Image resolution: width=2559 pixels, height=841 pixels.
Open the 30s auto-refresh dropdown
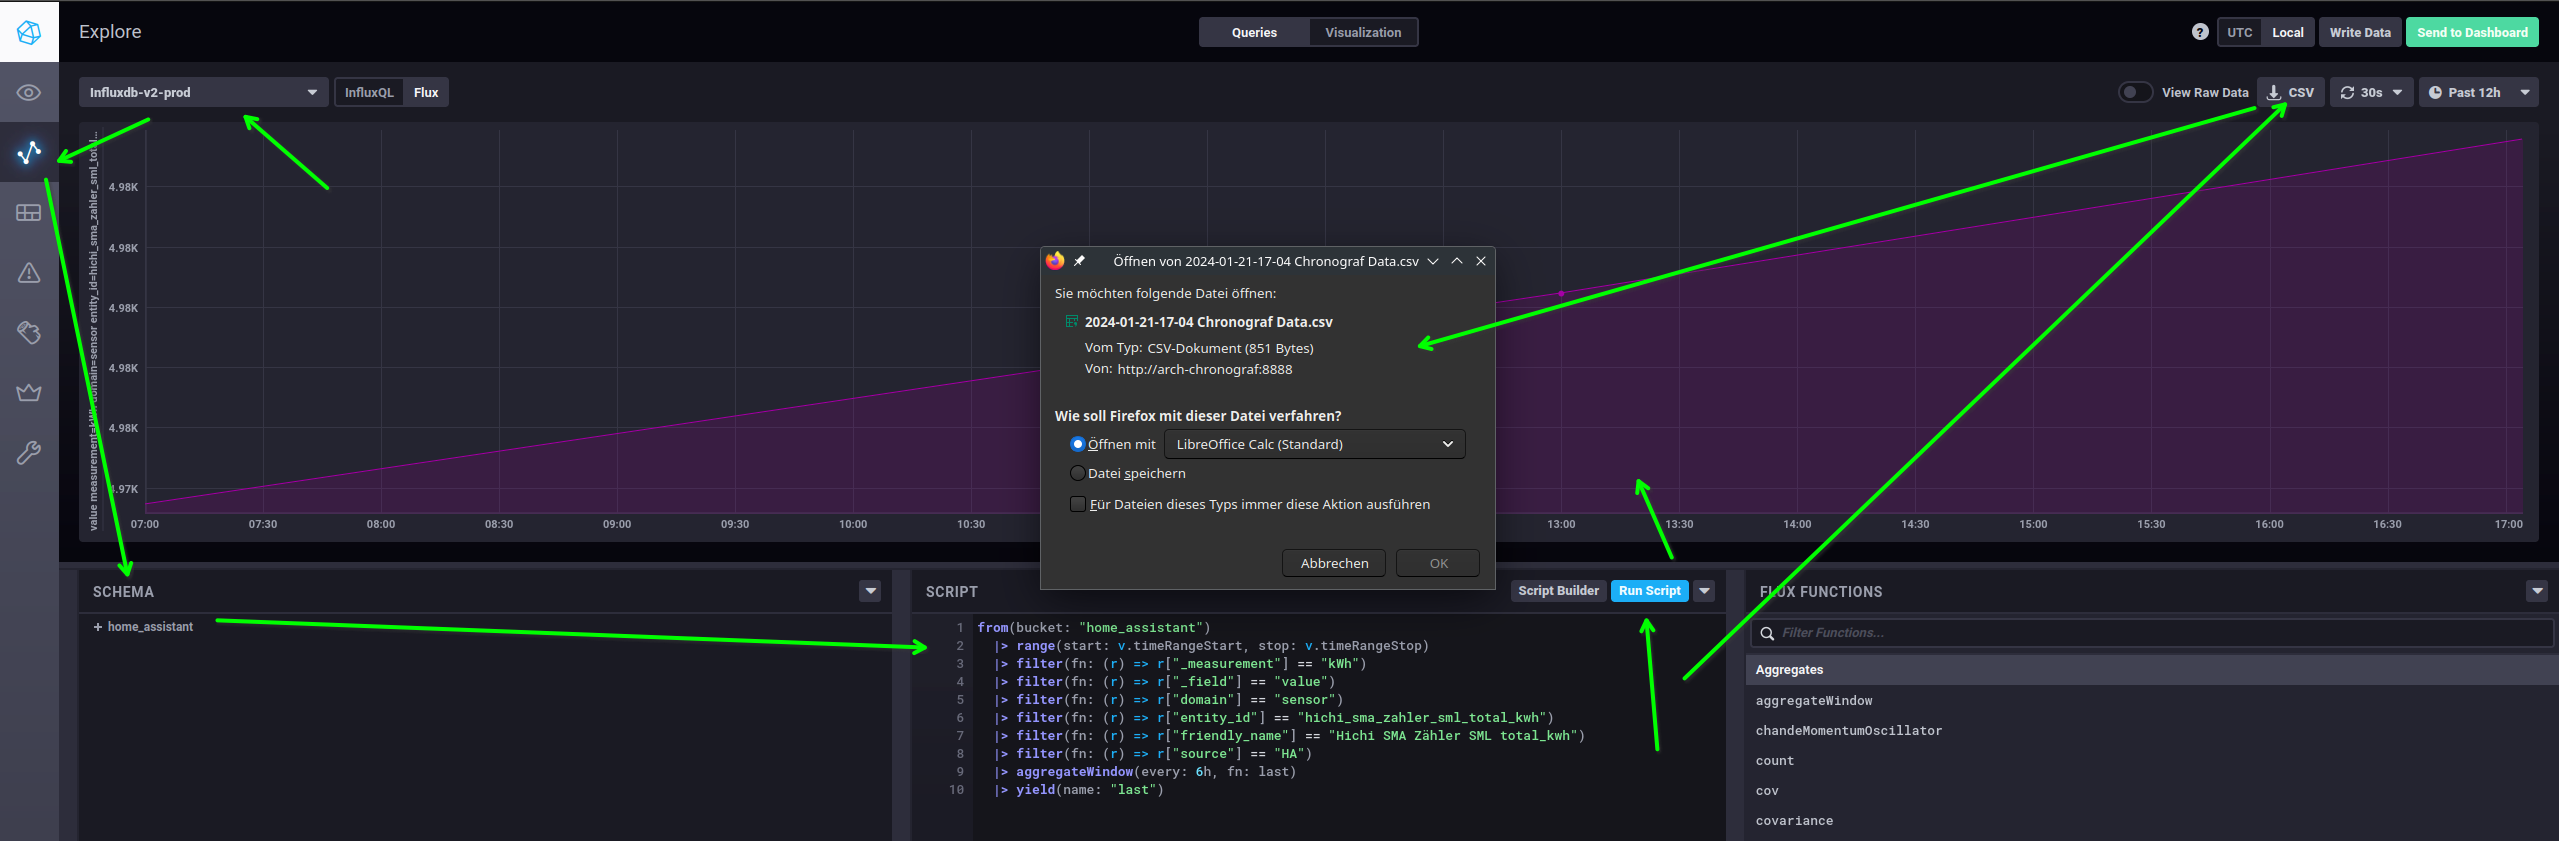(x=2371, y=92)
